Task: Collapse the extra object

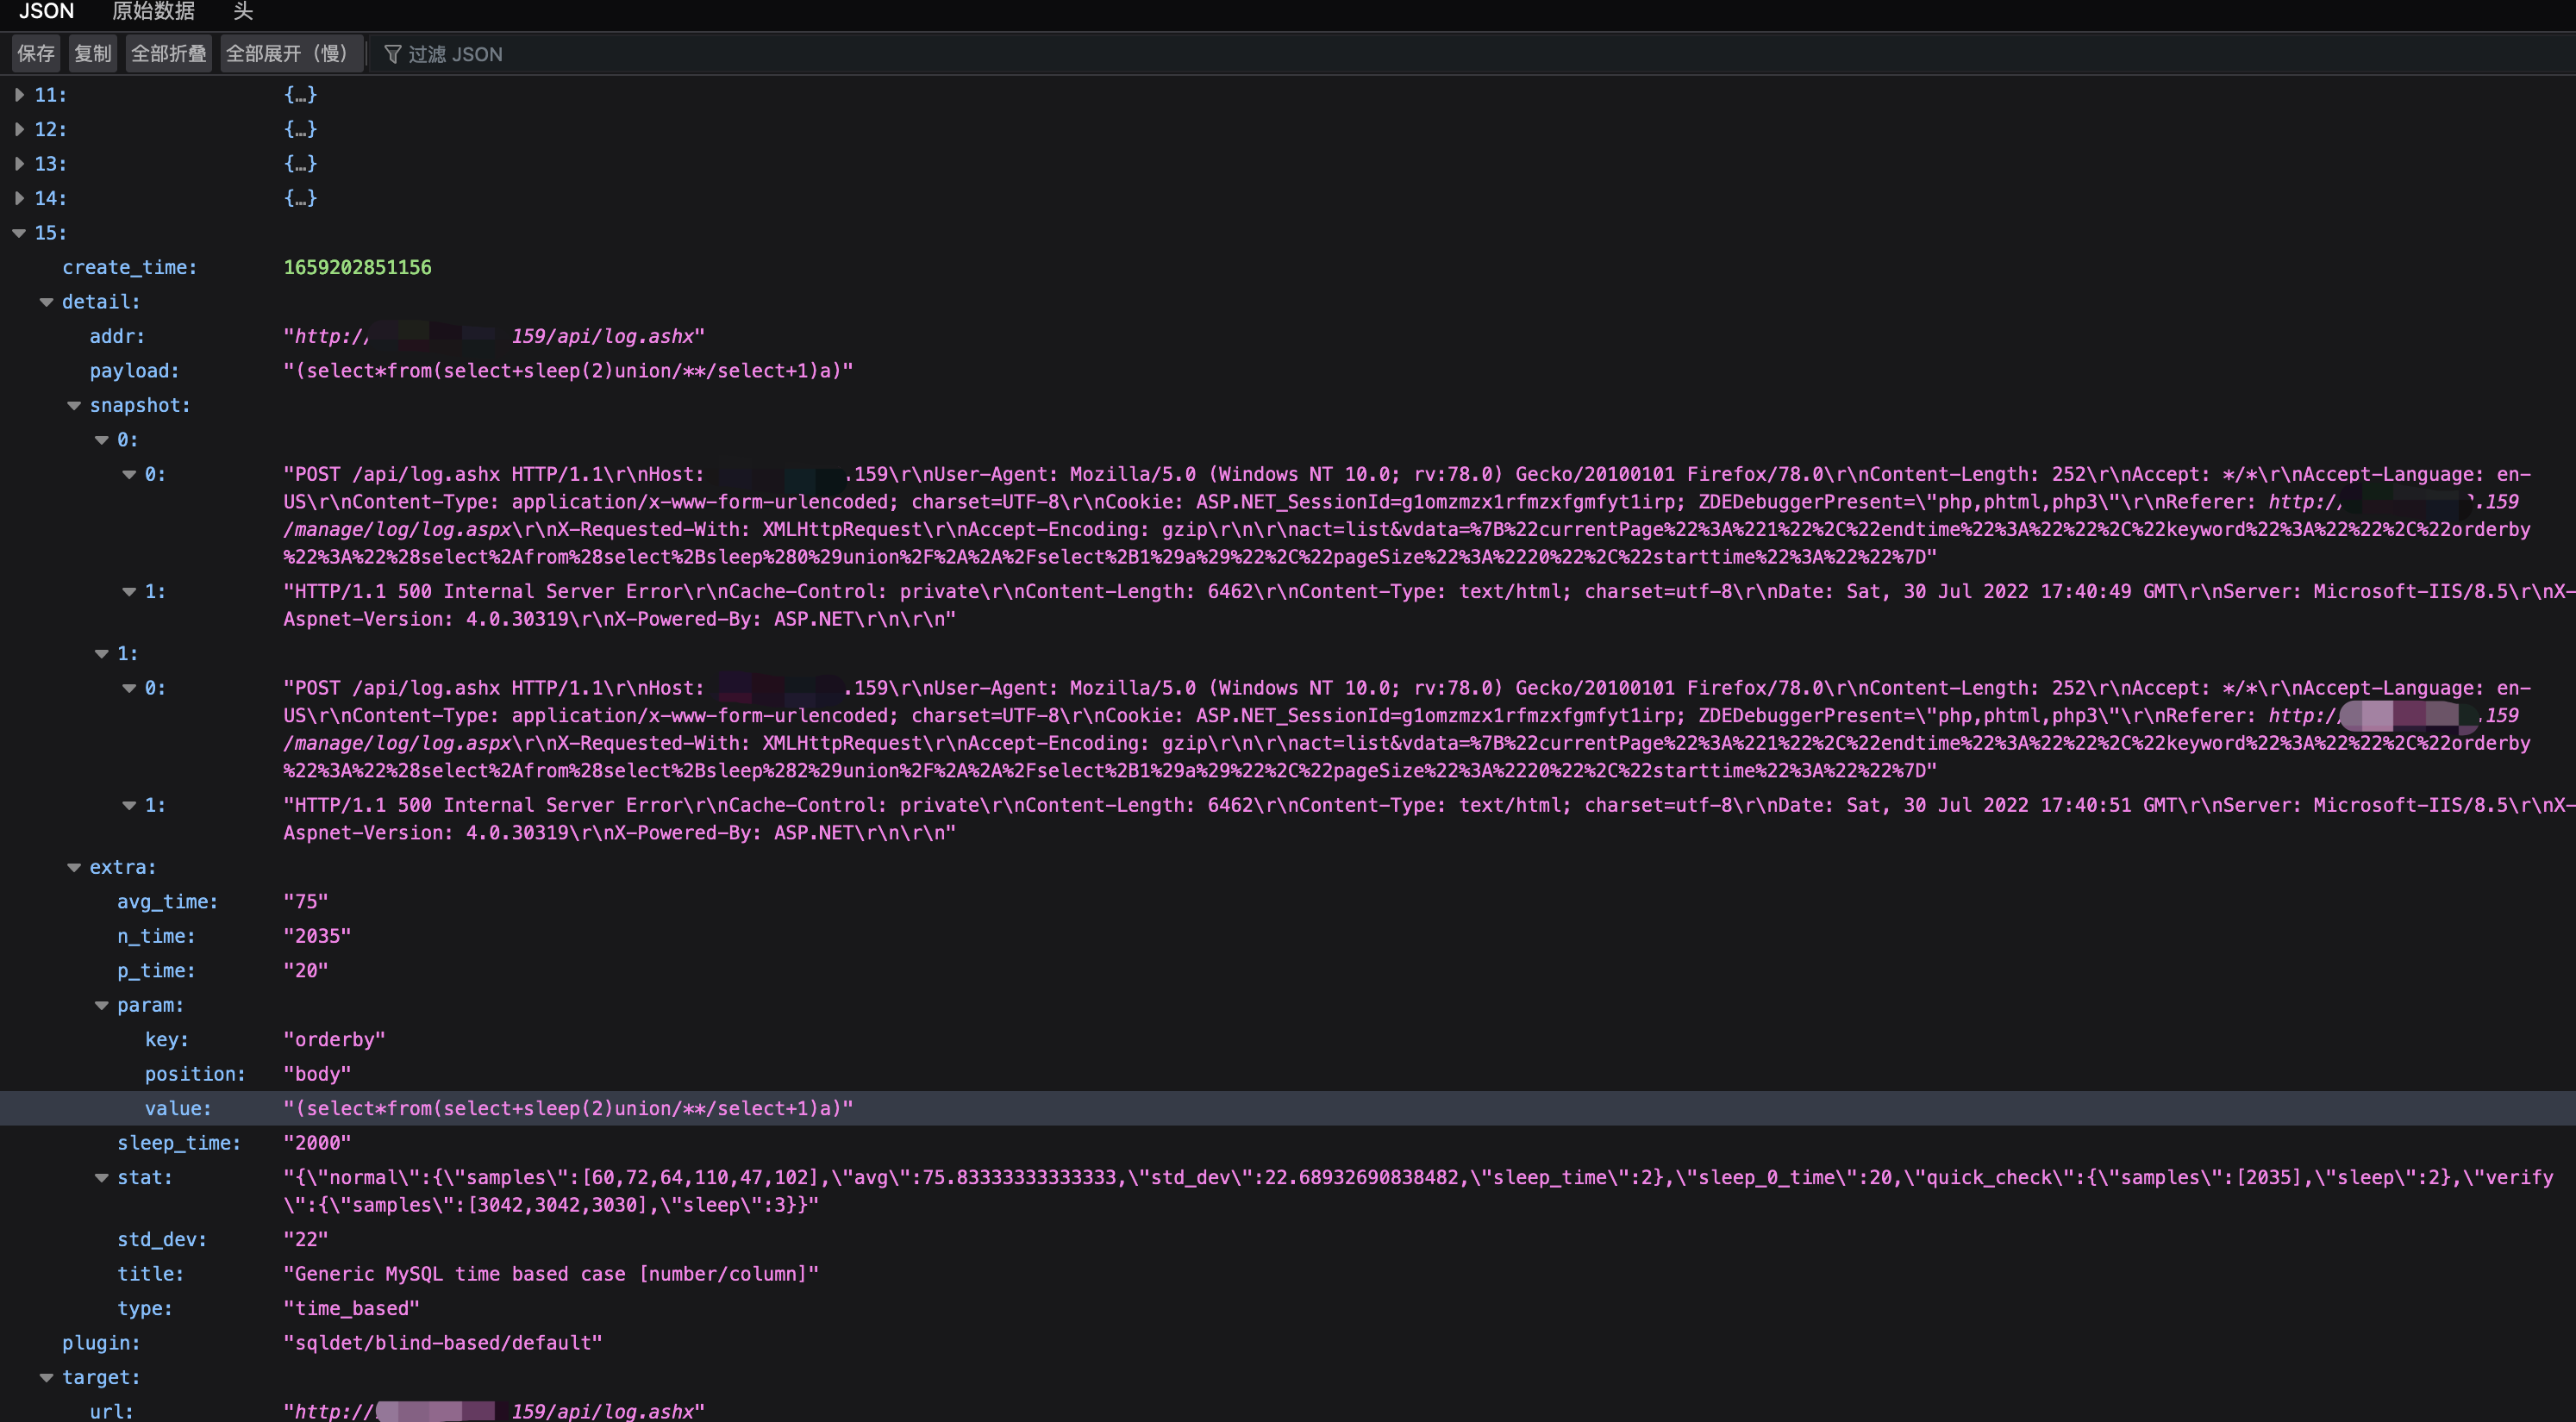Action: [74, 868]
